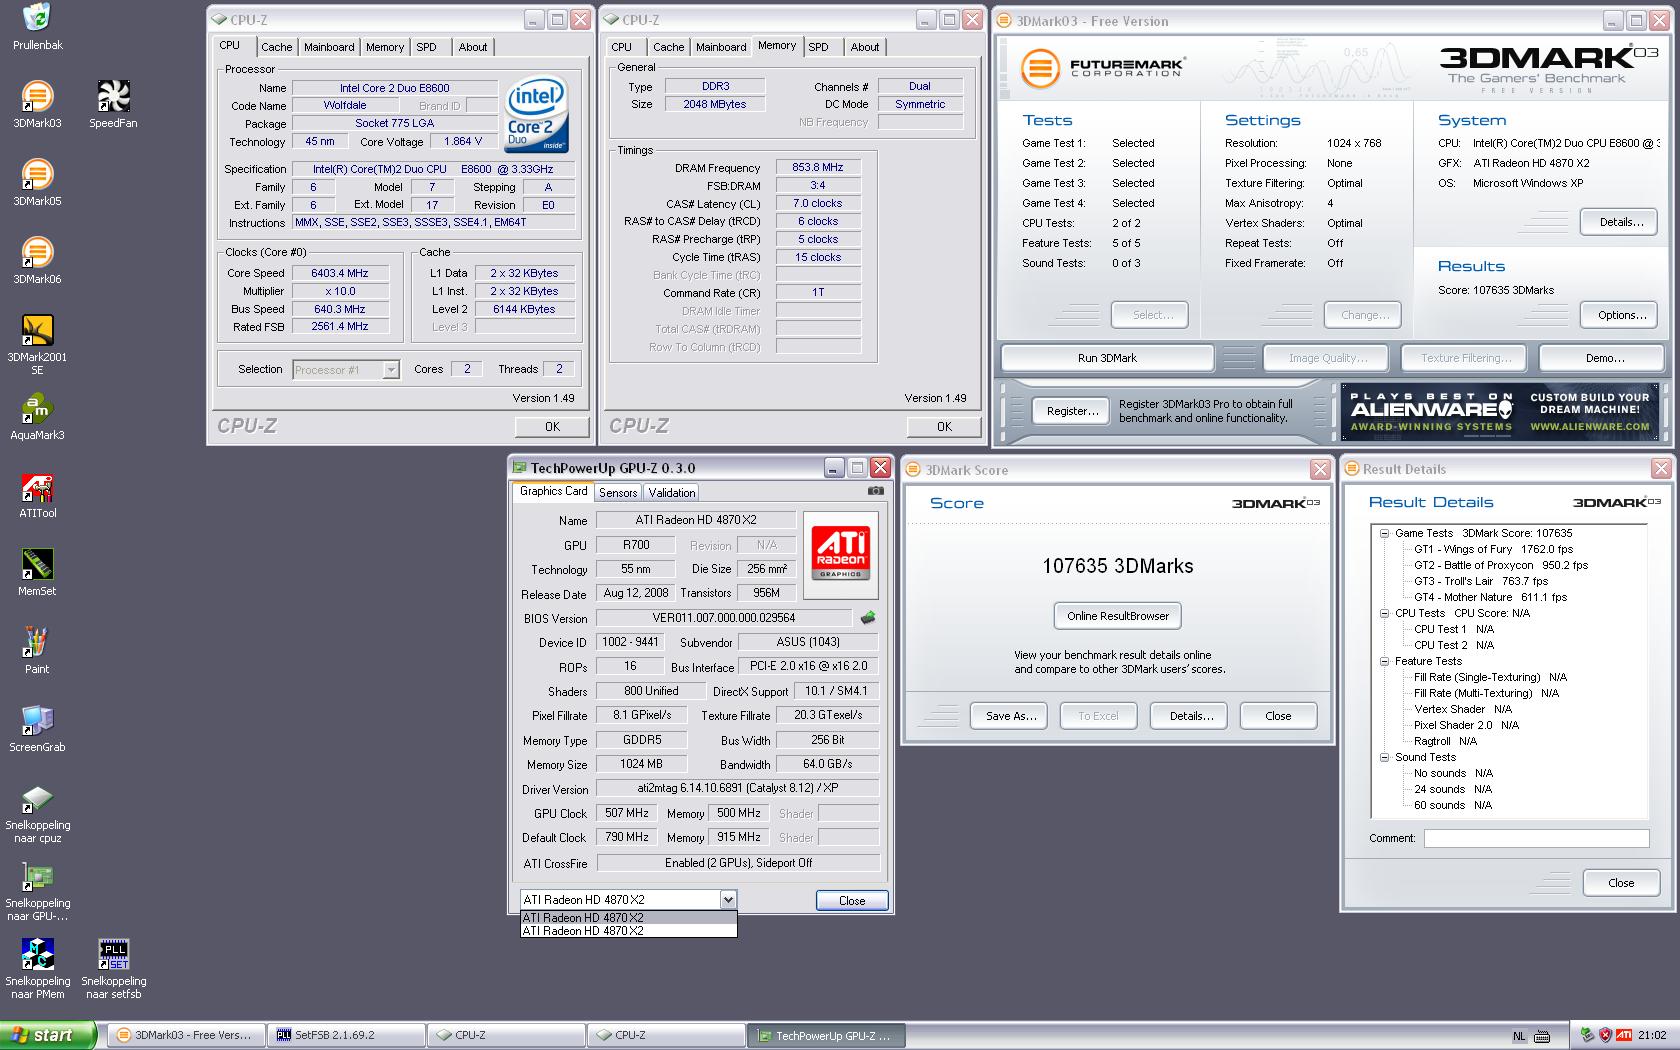Open MemSet desktop icon

tap(37, 572)
